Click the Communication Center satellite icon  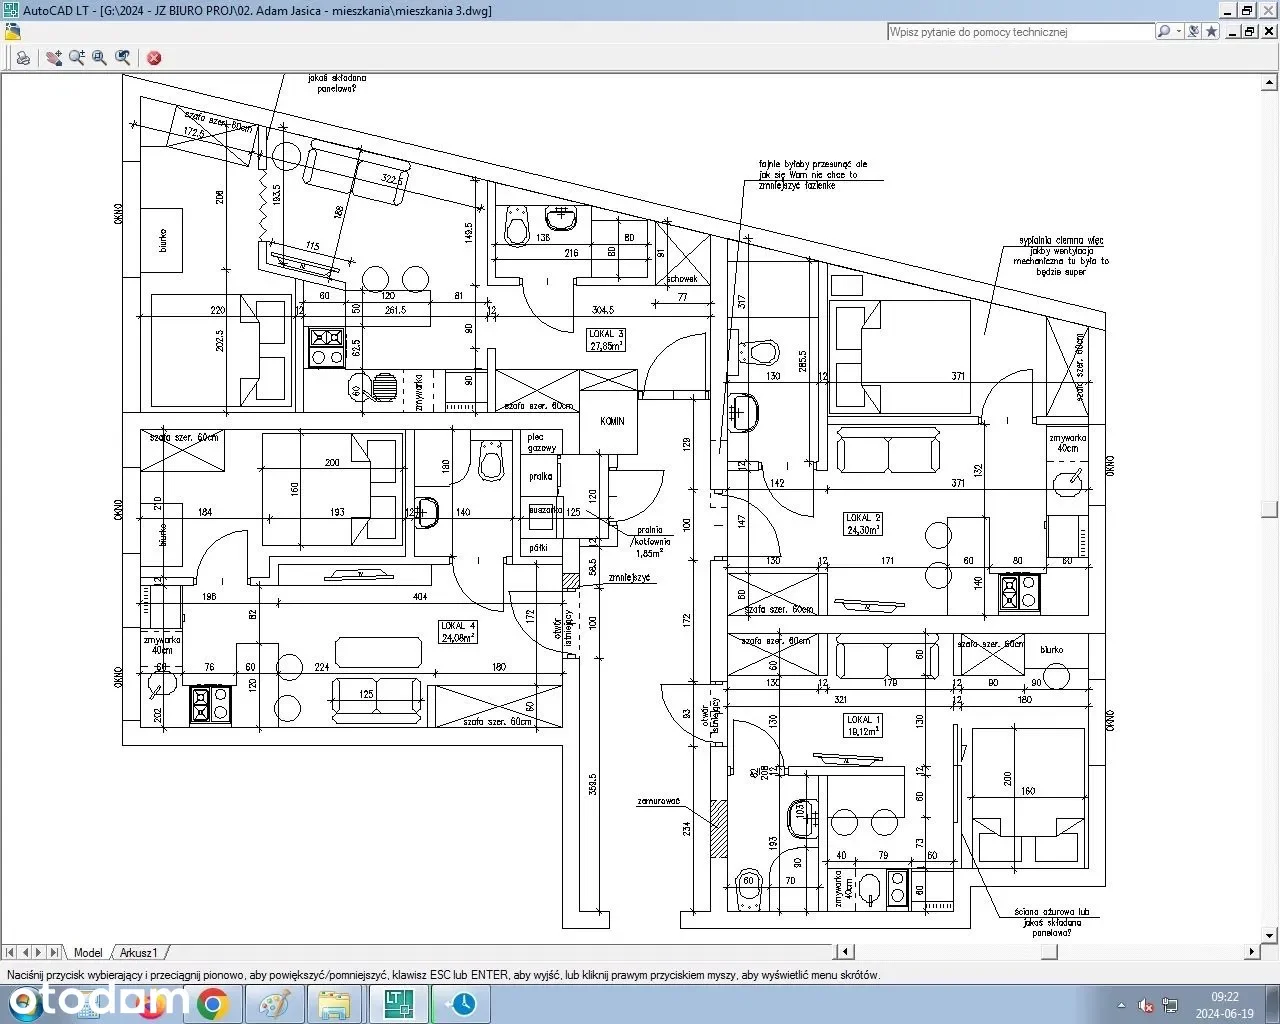[1194, 31]
